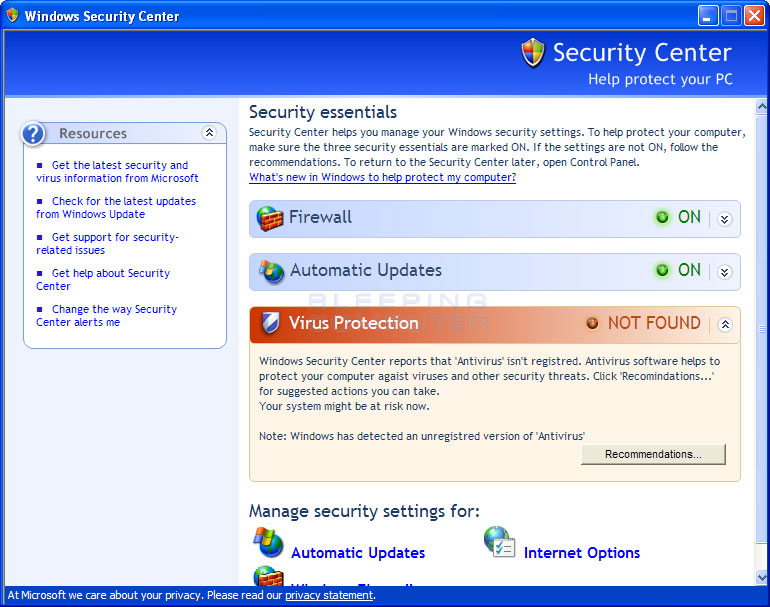
Task: Click the scrollbar down arrow
Action: pyautogui.click(x=762, y=578)
